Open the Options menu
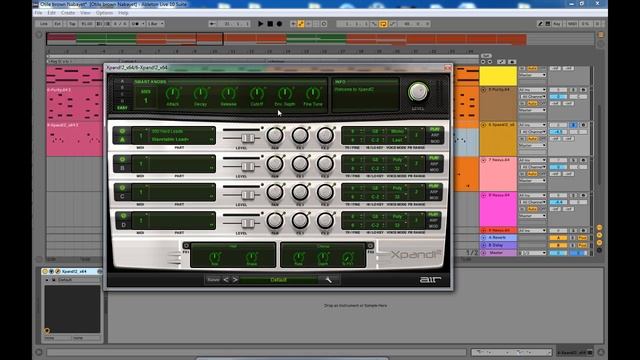This screenshot has height=360, width=640. coord(104,13)
